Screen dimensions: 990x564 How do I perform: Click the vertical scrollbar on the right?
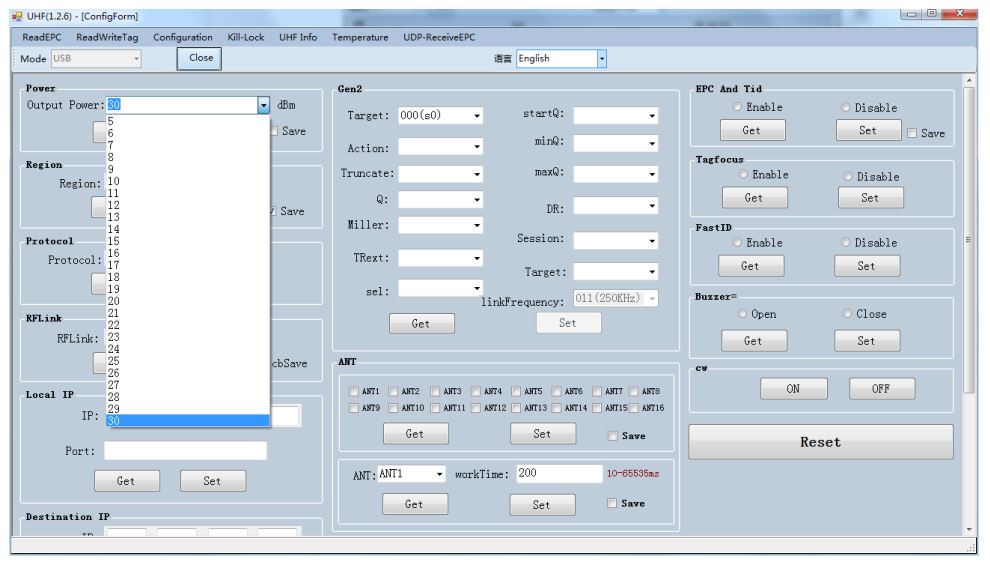point(967,300)
